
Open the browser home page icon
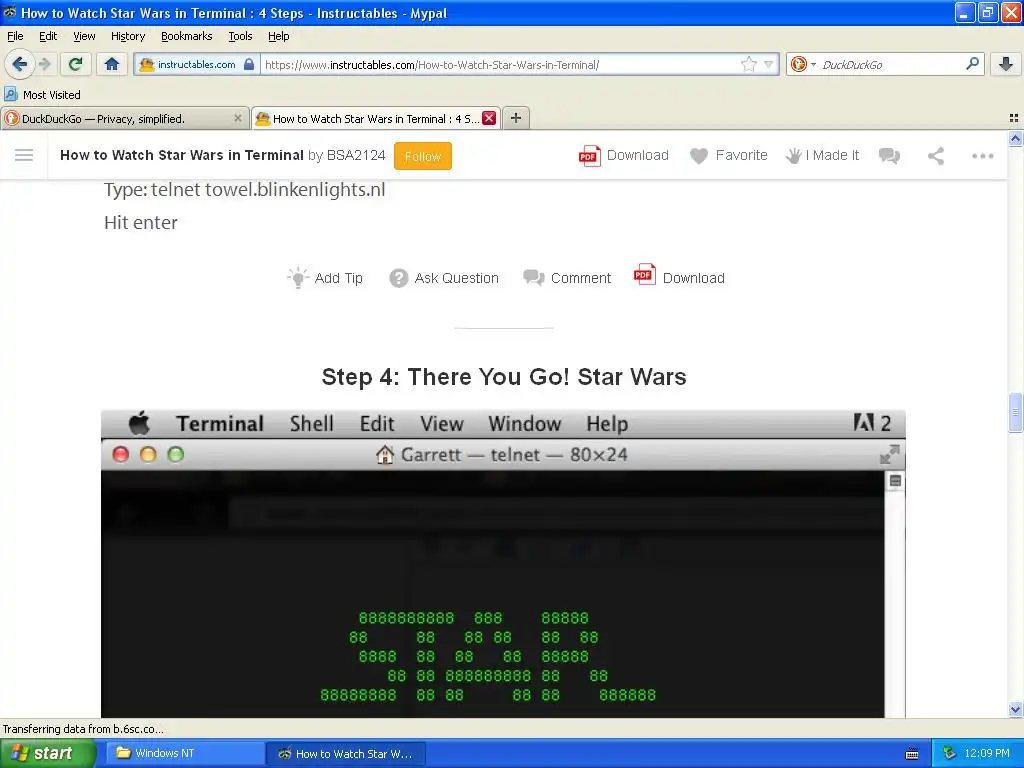pos(112,64)
